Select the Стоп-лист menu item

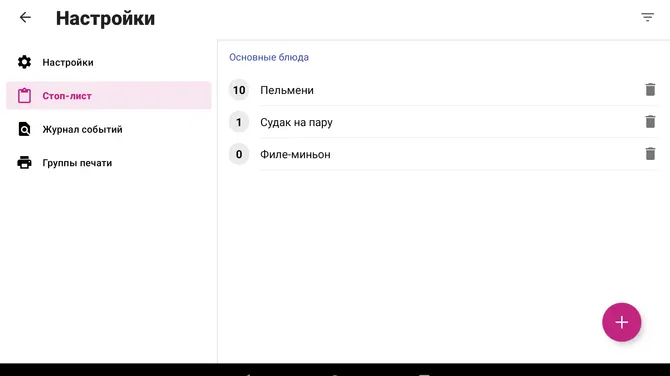tap(109, 95)
